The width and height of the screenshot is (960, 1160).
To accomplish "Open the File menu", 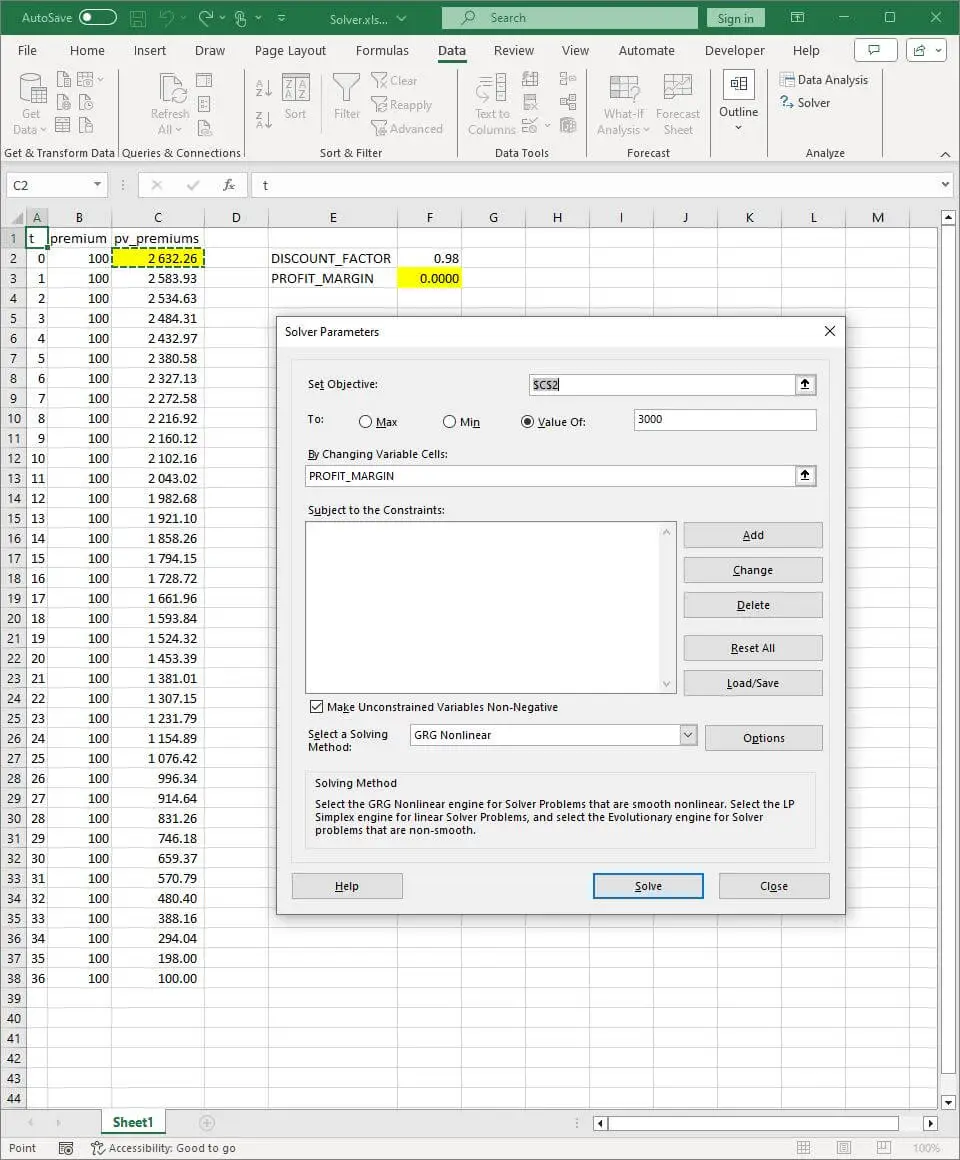I will (x=27, y=50).
